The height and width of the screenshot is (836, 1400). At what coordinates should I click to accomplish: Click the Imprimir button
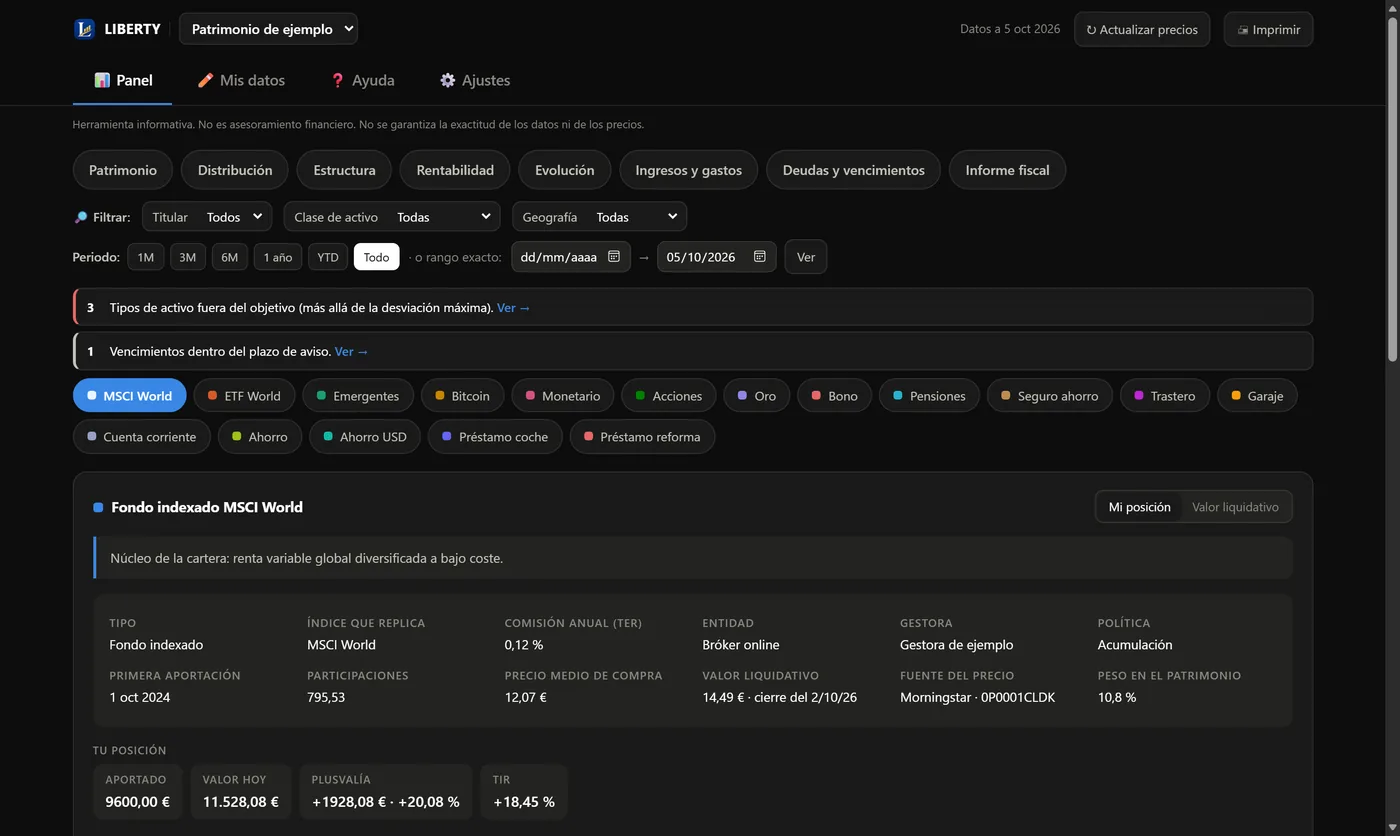click(x=1268, y=29)
